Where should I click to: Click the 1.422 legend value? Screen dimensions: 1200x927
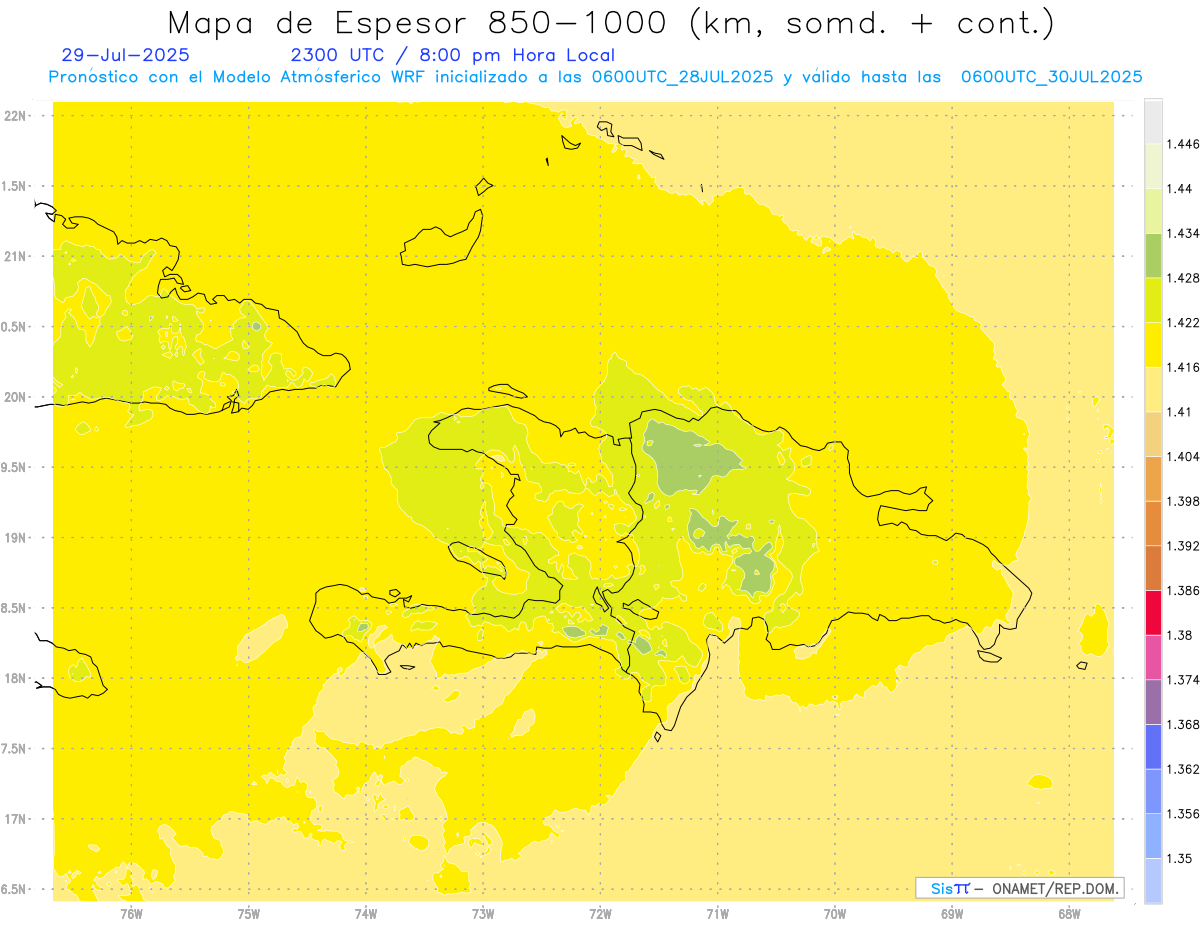tap(1183, 322)
